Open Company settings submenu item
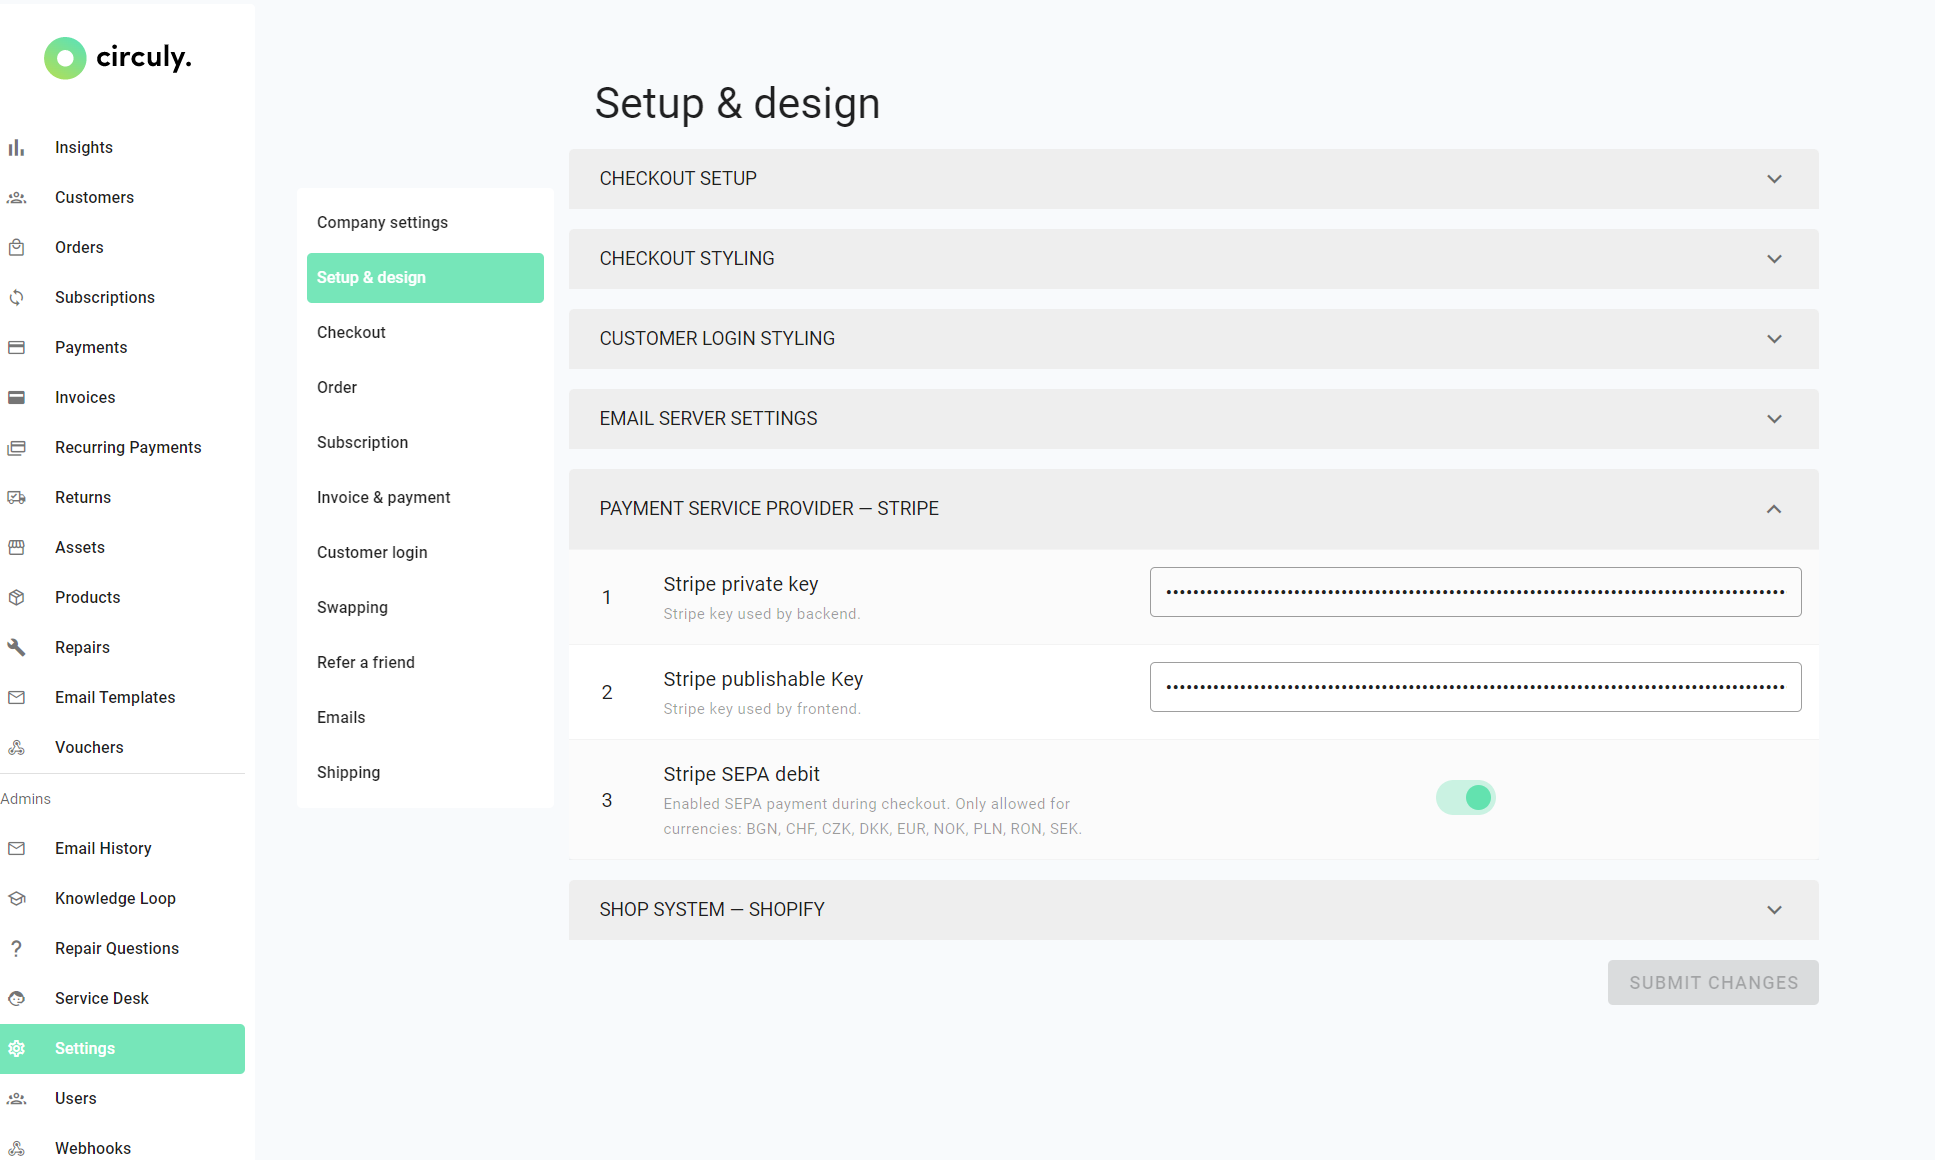This screenshot has height=1160, width=1935. (425, 223)
